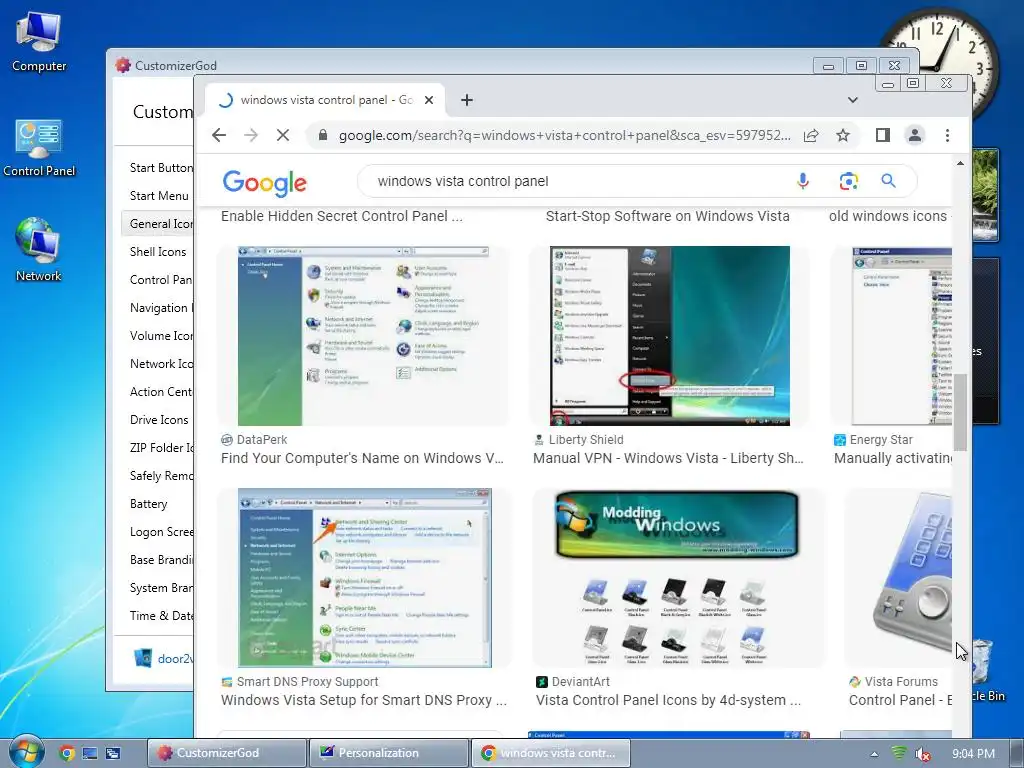Select Shell Icons in CustomizerGod sidebar
Viewport: 1024px width, 768px height.
pos(158,252)
